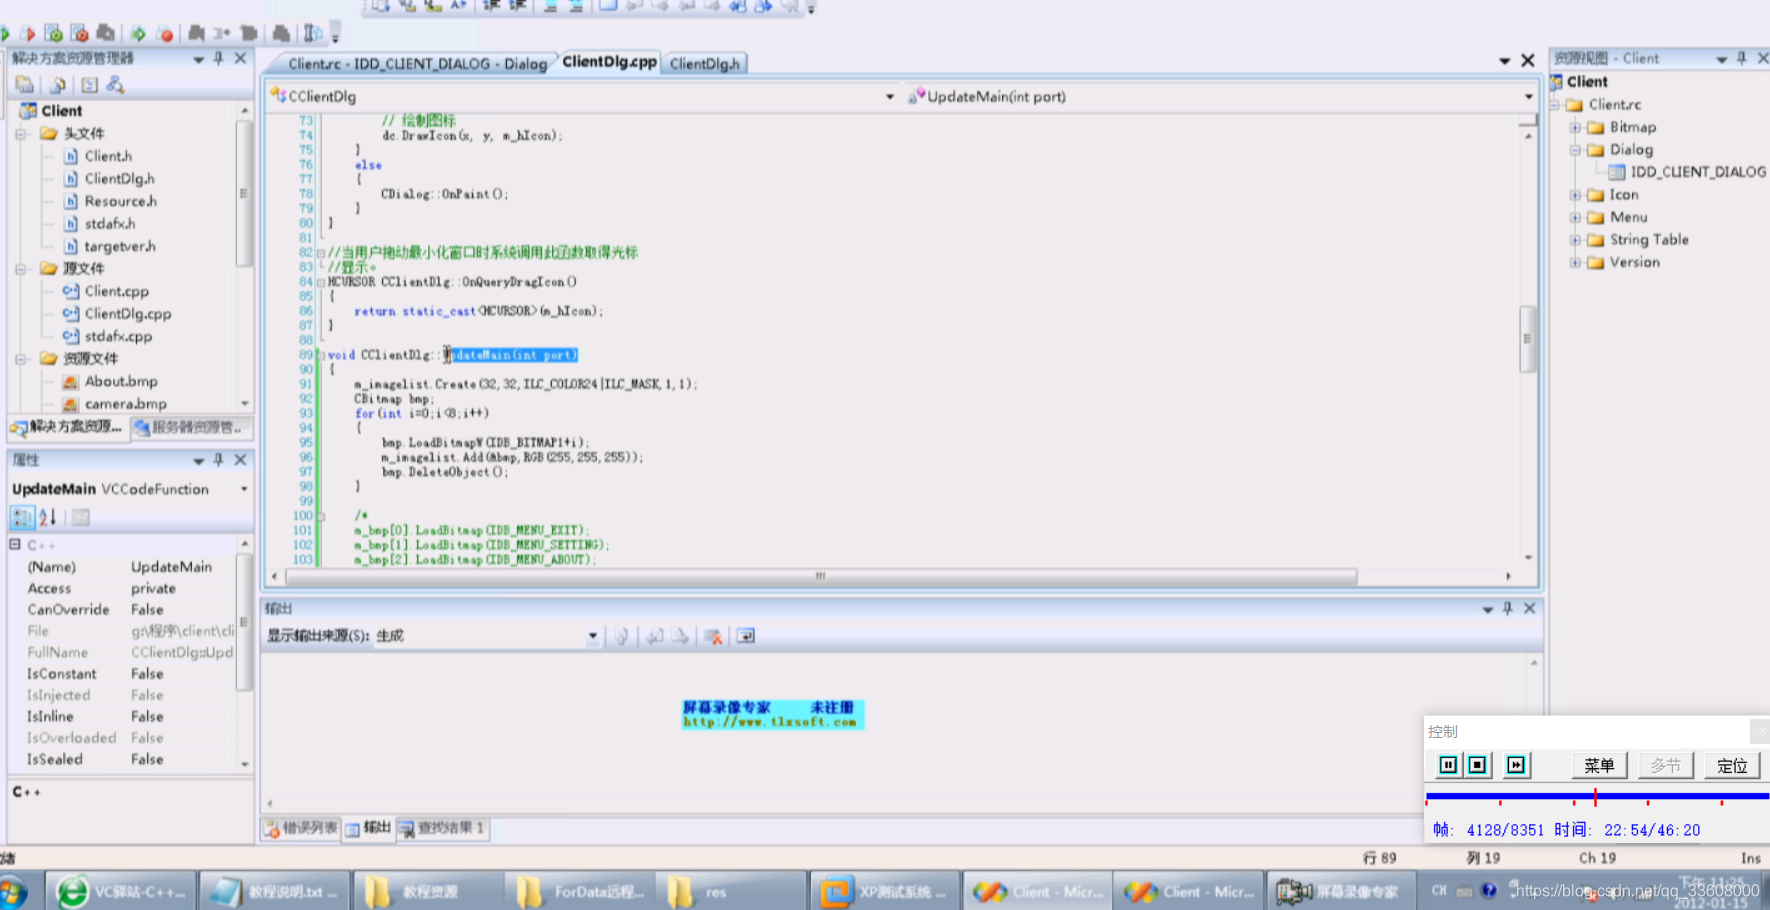This screenshot has height=910, width=1770.
Task: Click the View Code icon in Solution Explorer toolbar
Action: click(90, 85)
